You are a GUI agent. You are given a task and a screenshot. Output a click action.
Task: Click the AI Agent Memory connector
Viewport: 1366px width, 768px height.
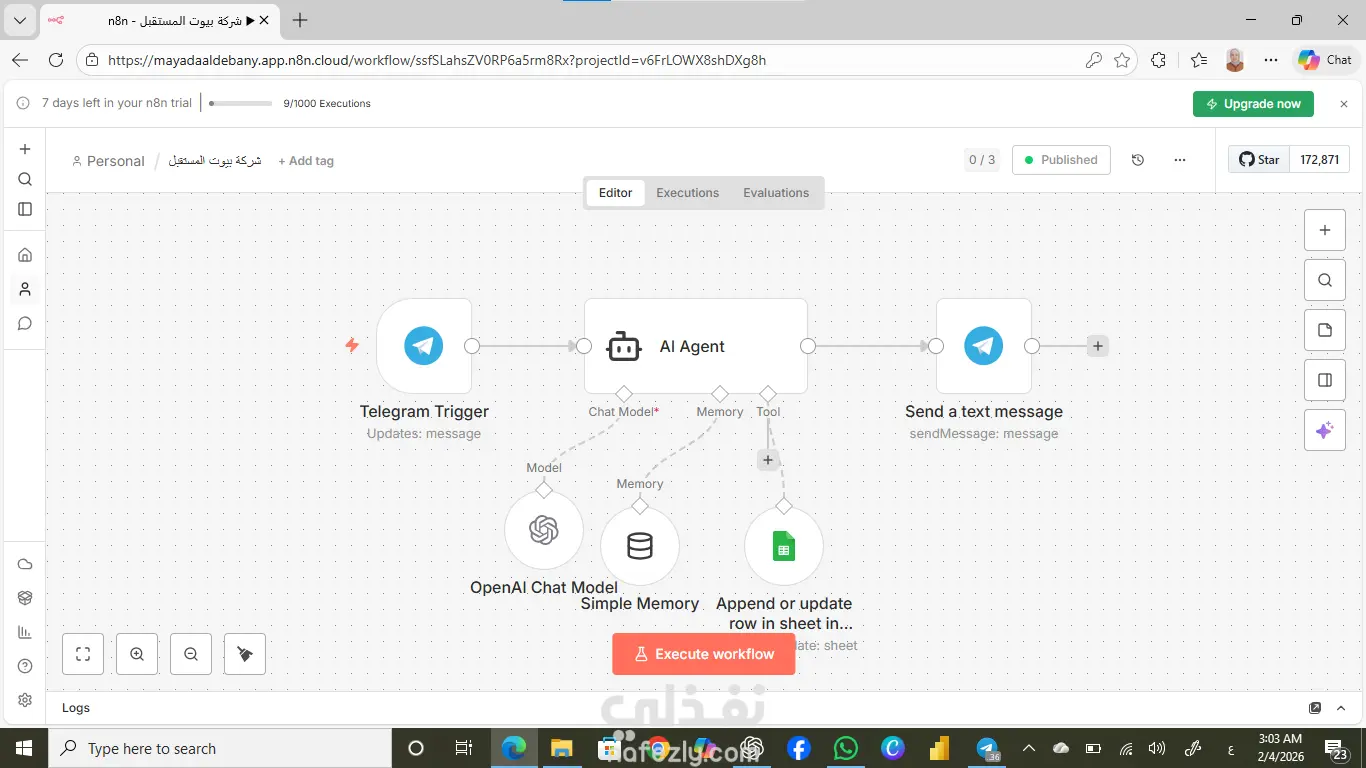[x=720, y=393]
